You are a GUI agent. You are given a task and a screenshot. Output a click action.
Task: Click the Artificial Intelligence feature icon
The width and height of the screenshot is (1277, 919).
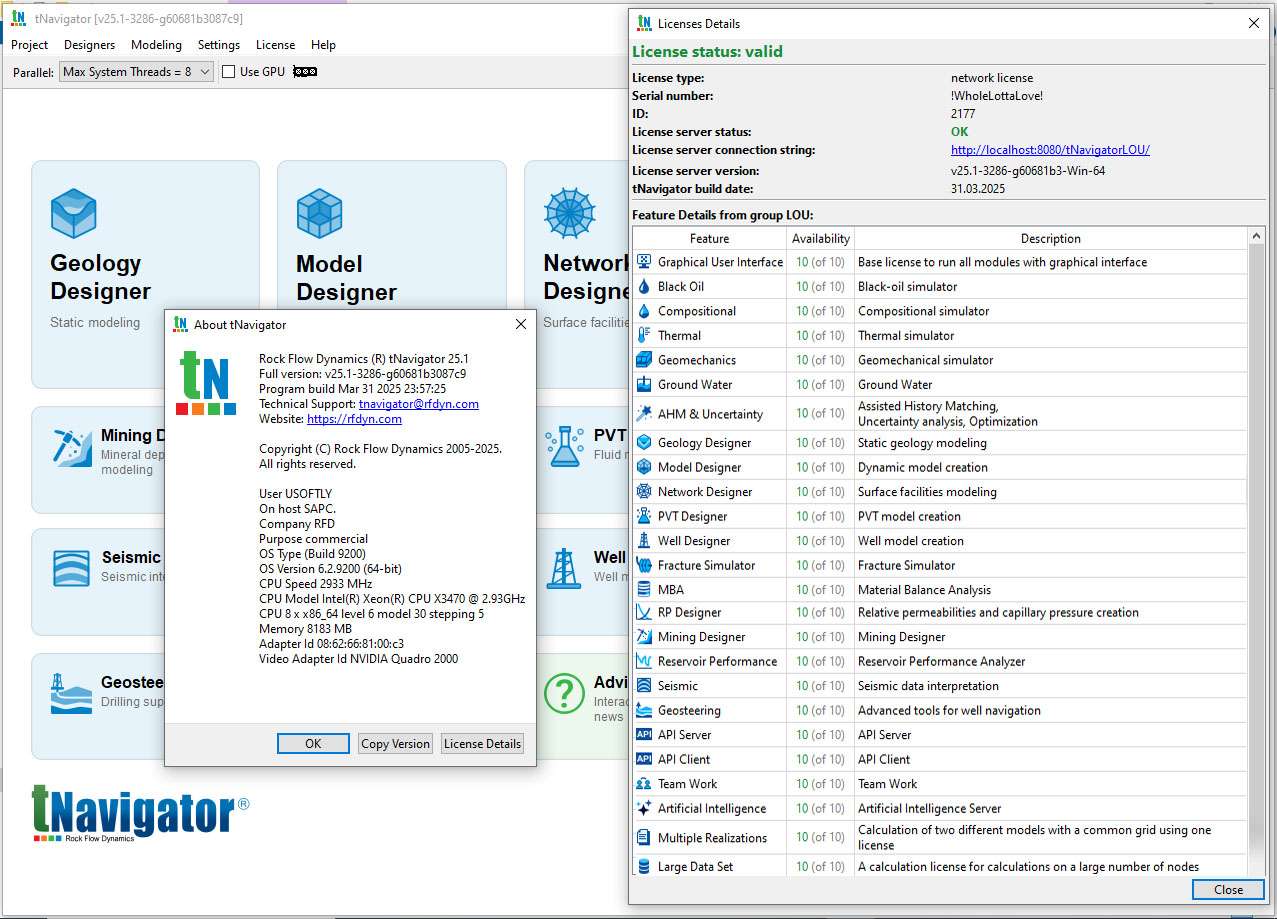tap(644, 809)
